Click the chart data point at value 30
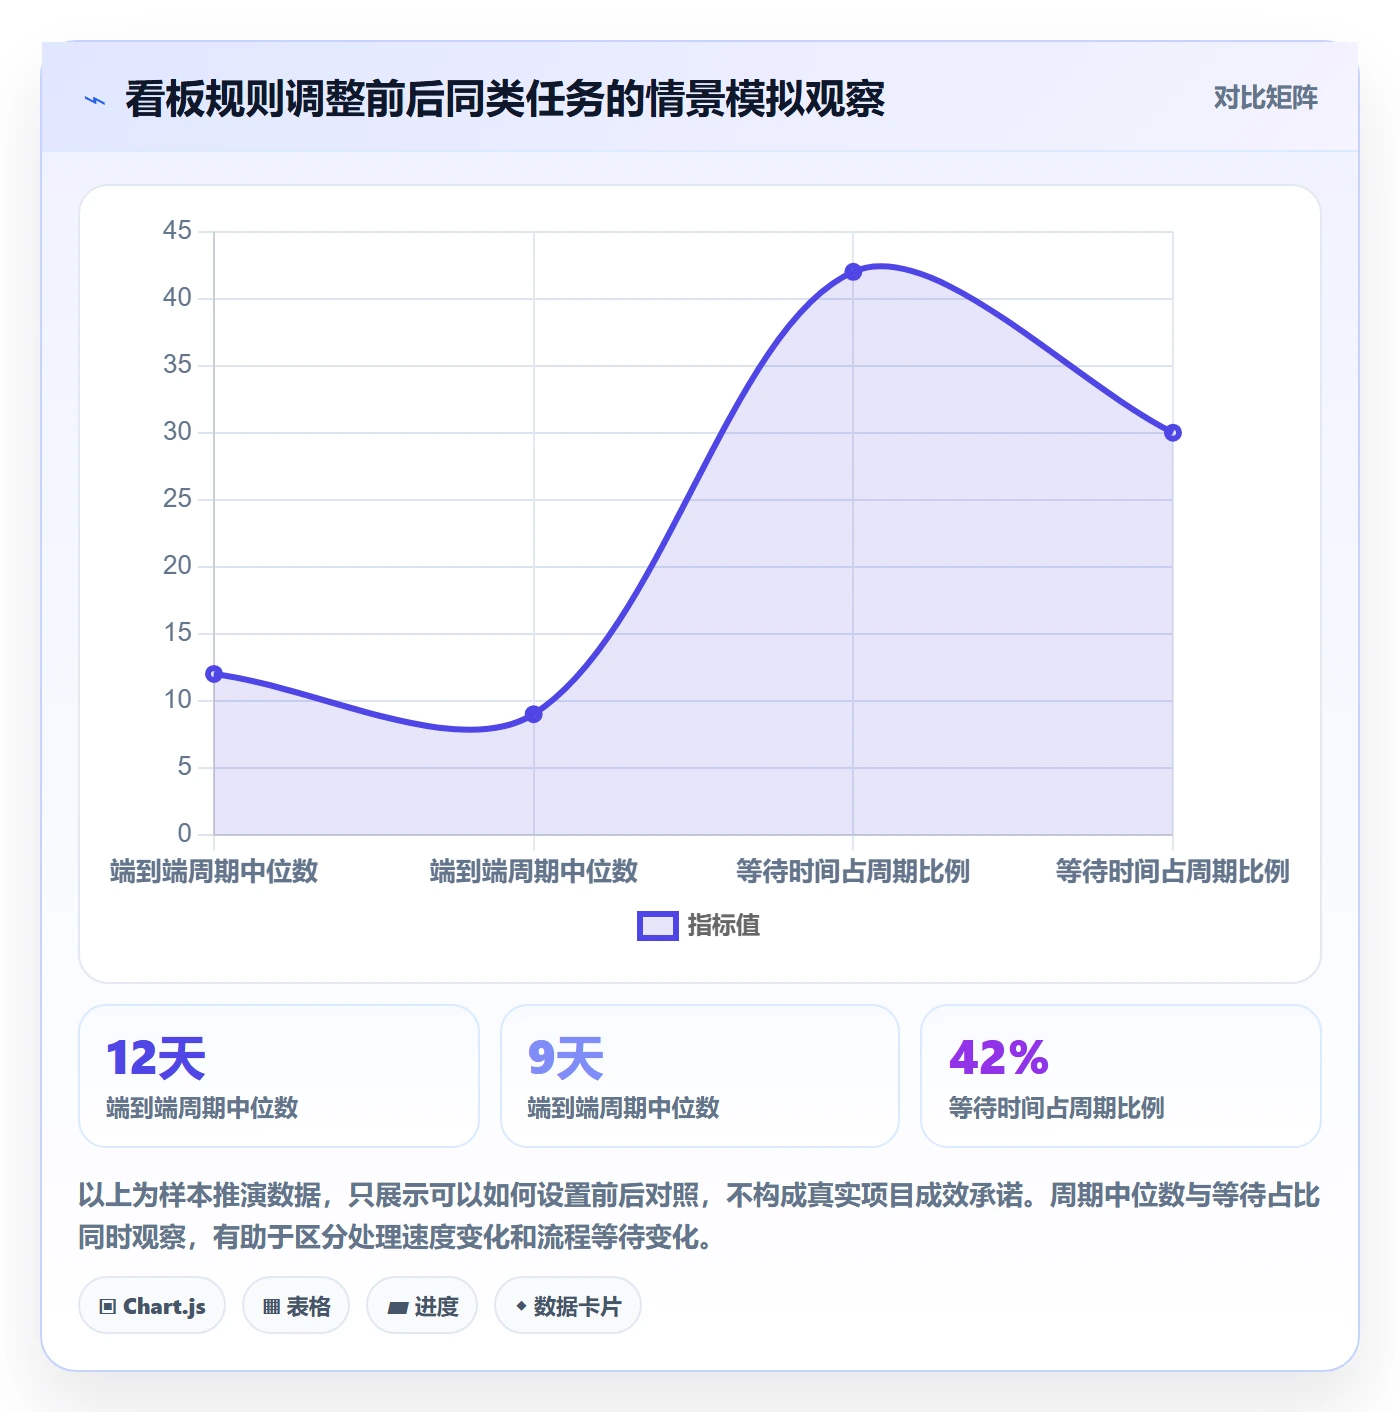 [x=1173, y=433]
